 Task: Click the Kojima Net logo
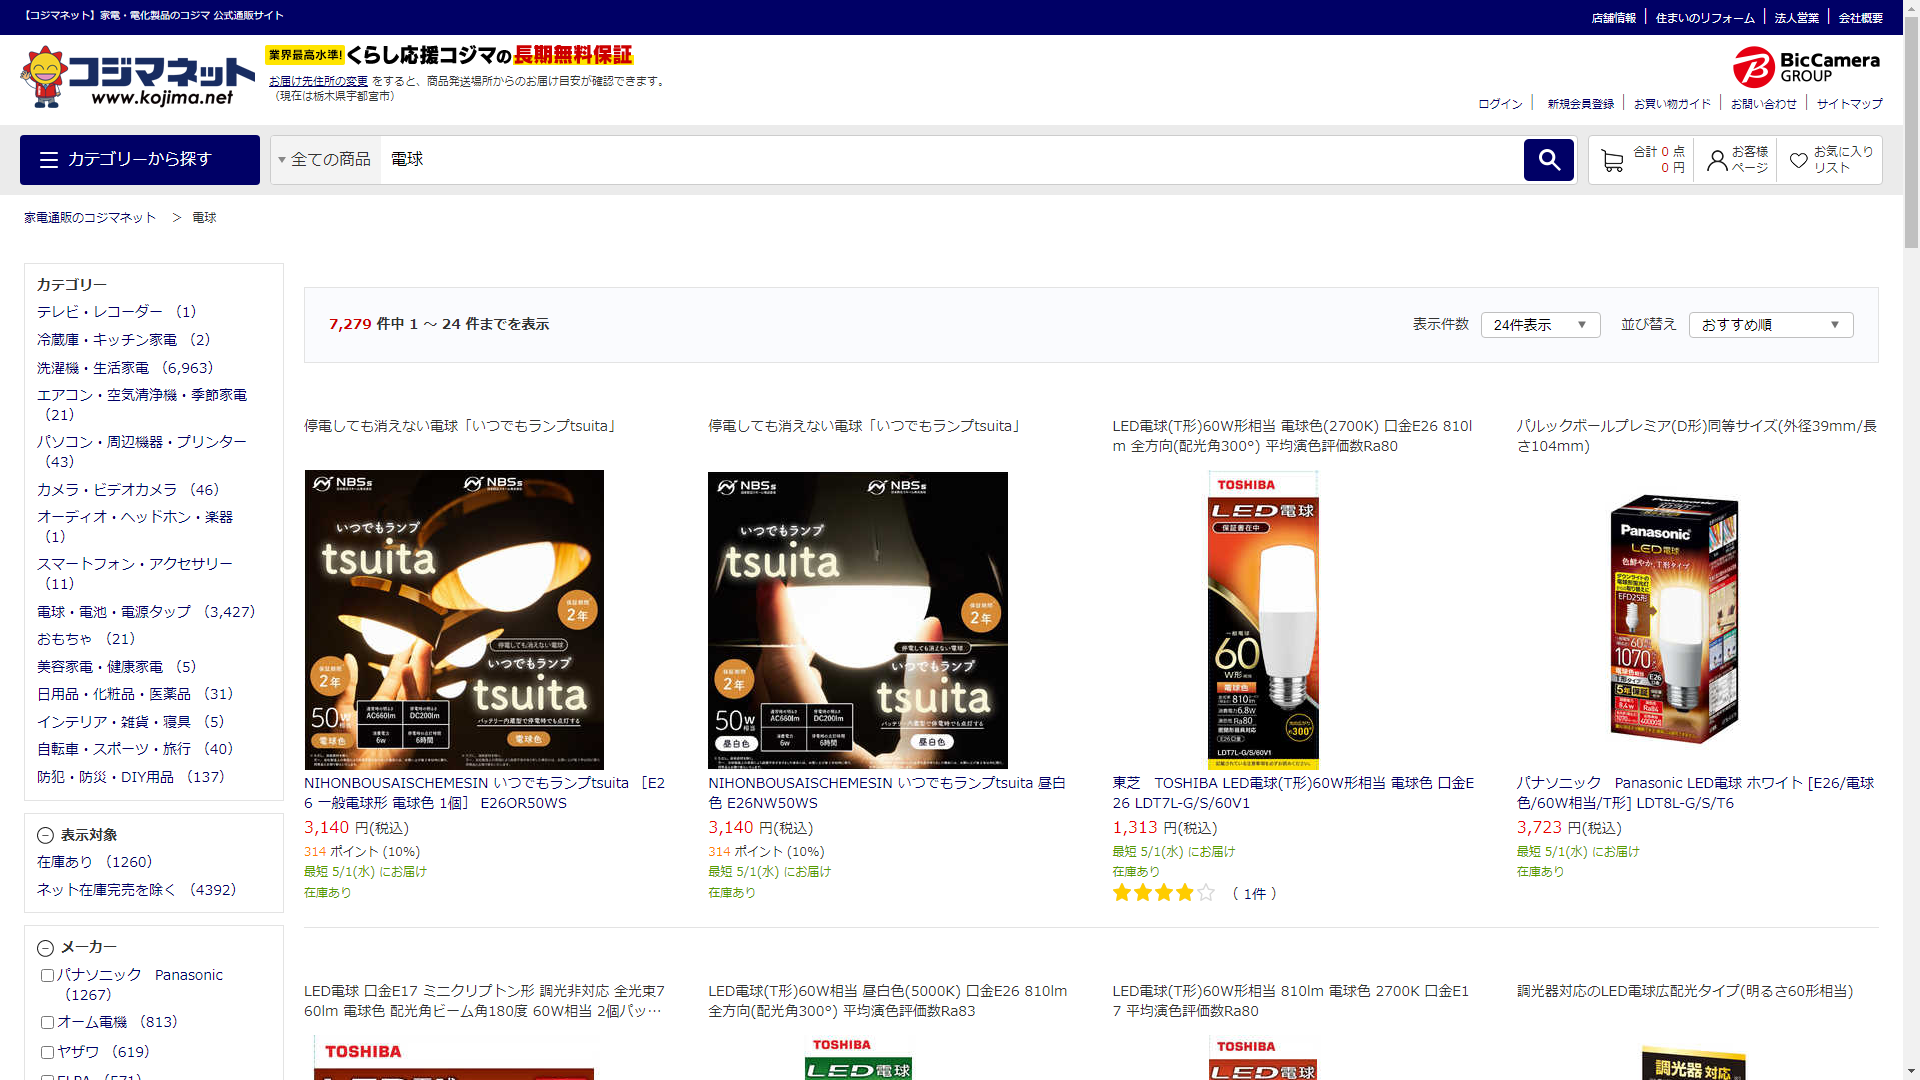click(138, 78)
